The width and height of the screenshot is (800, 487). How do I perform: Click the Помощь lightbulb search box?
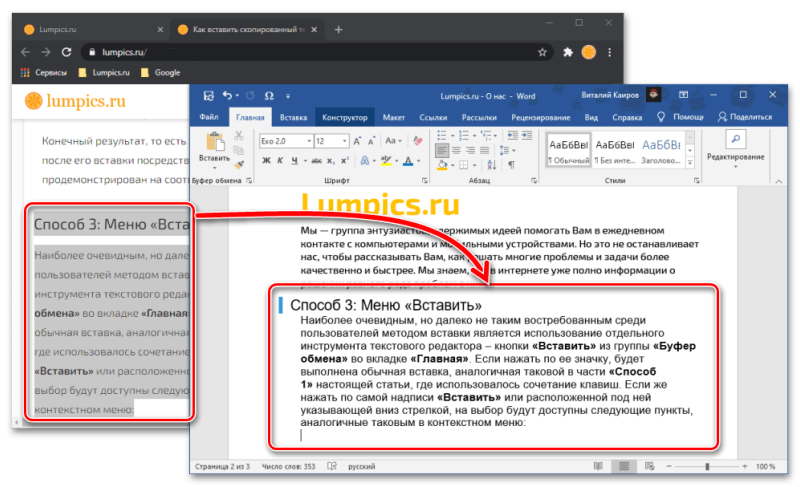[x=681, y=117]
